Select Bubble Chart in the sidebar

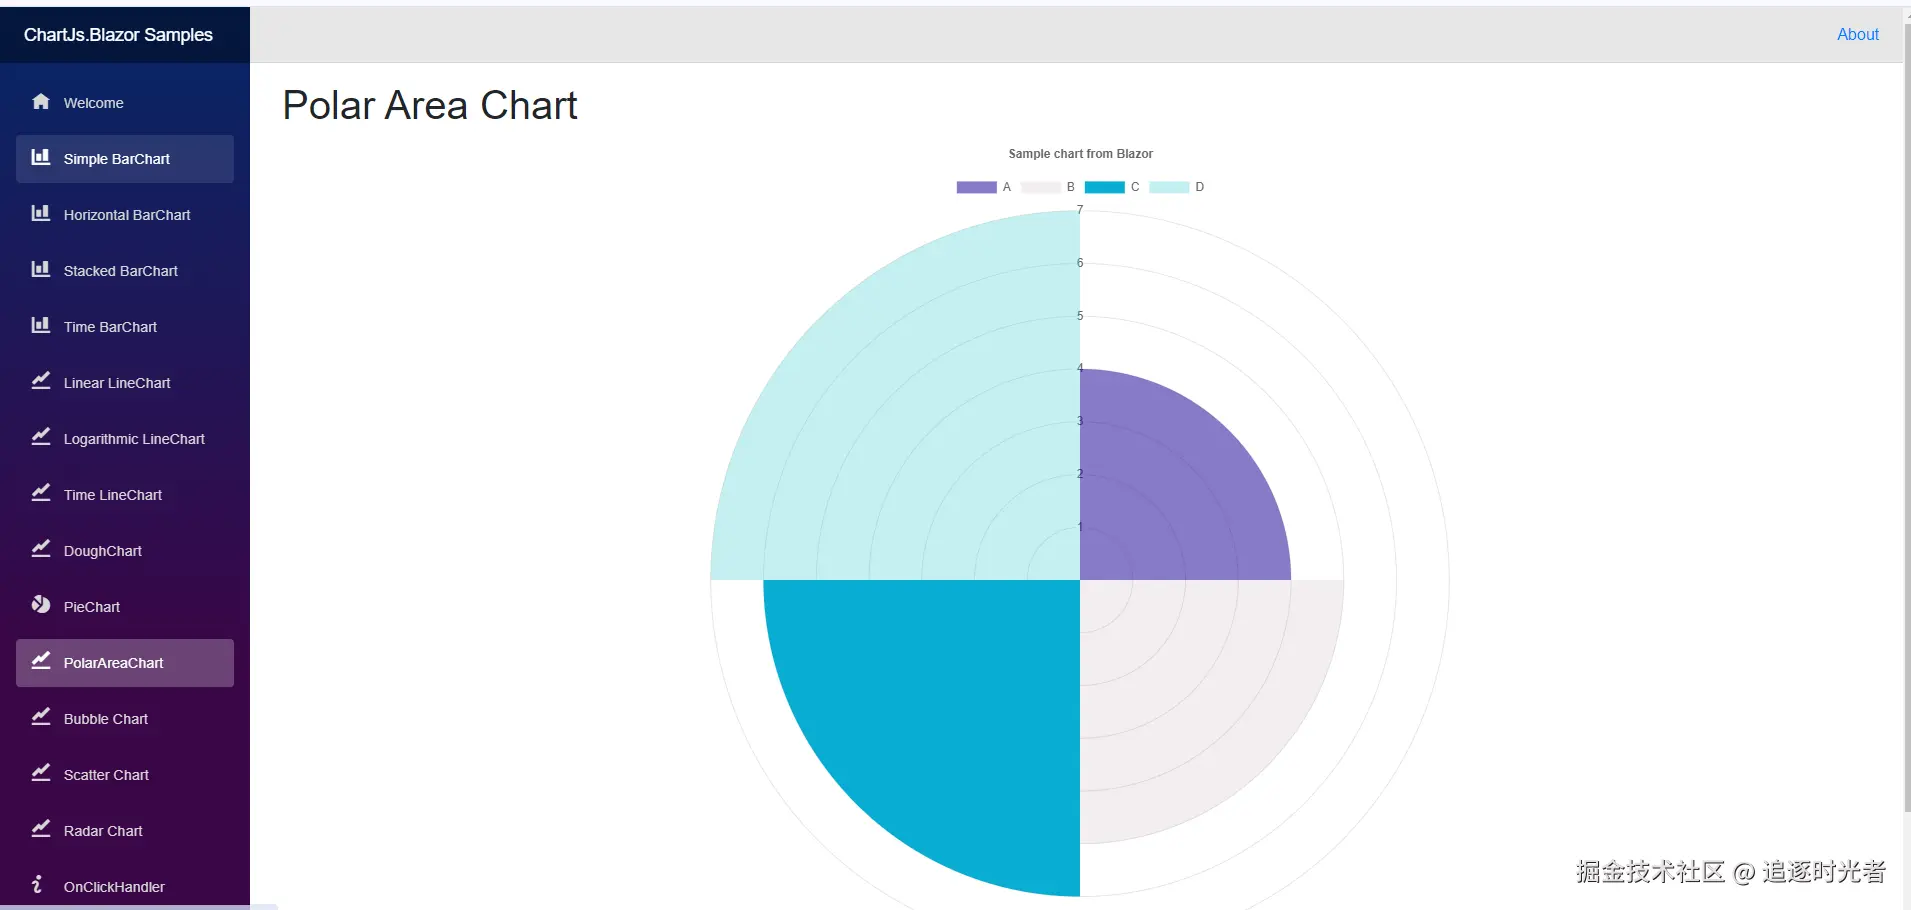coord(106,719)
